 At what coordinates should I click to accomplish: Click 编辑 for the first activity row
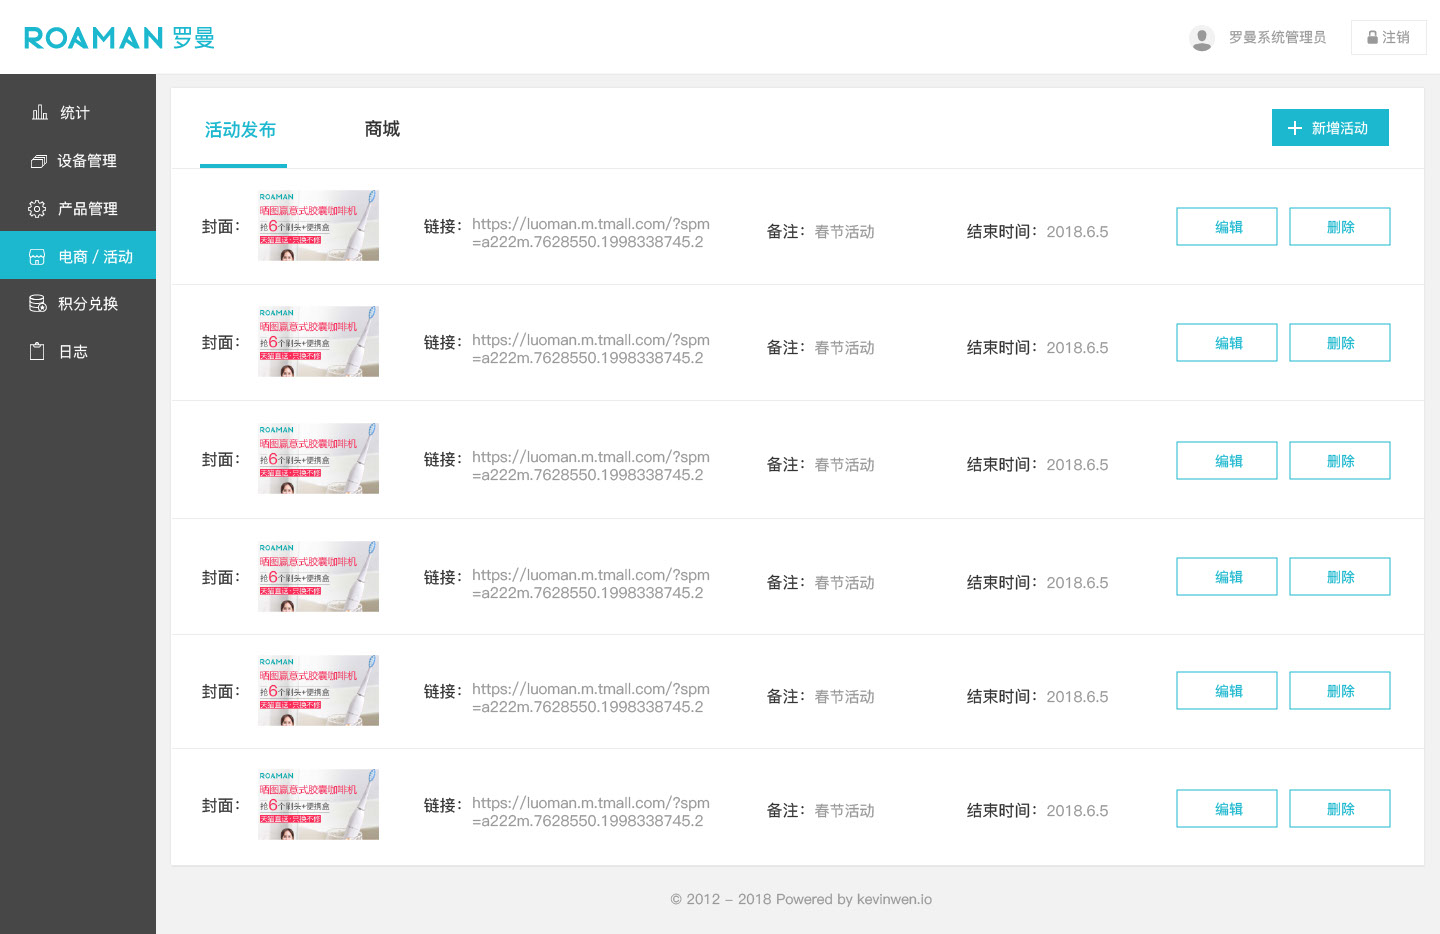[1227, 227]
